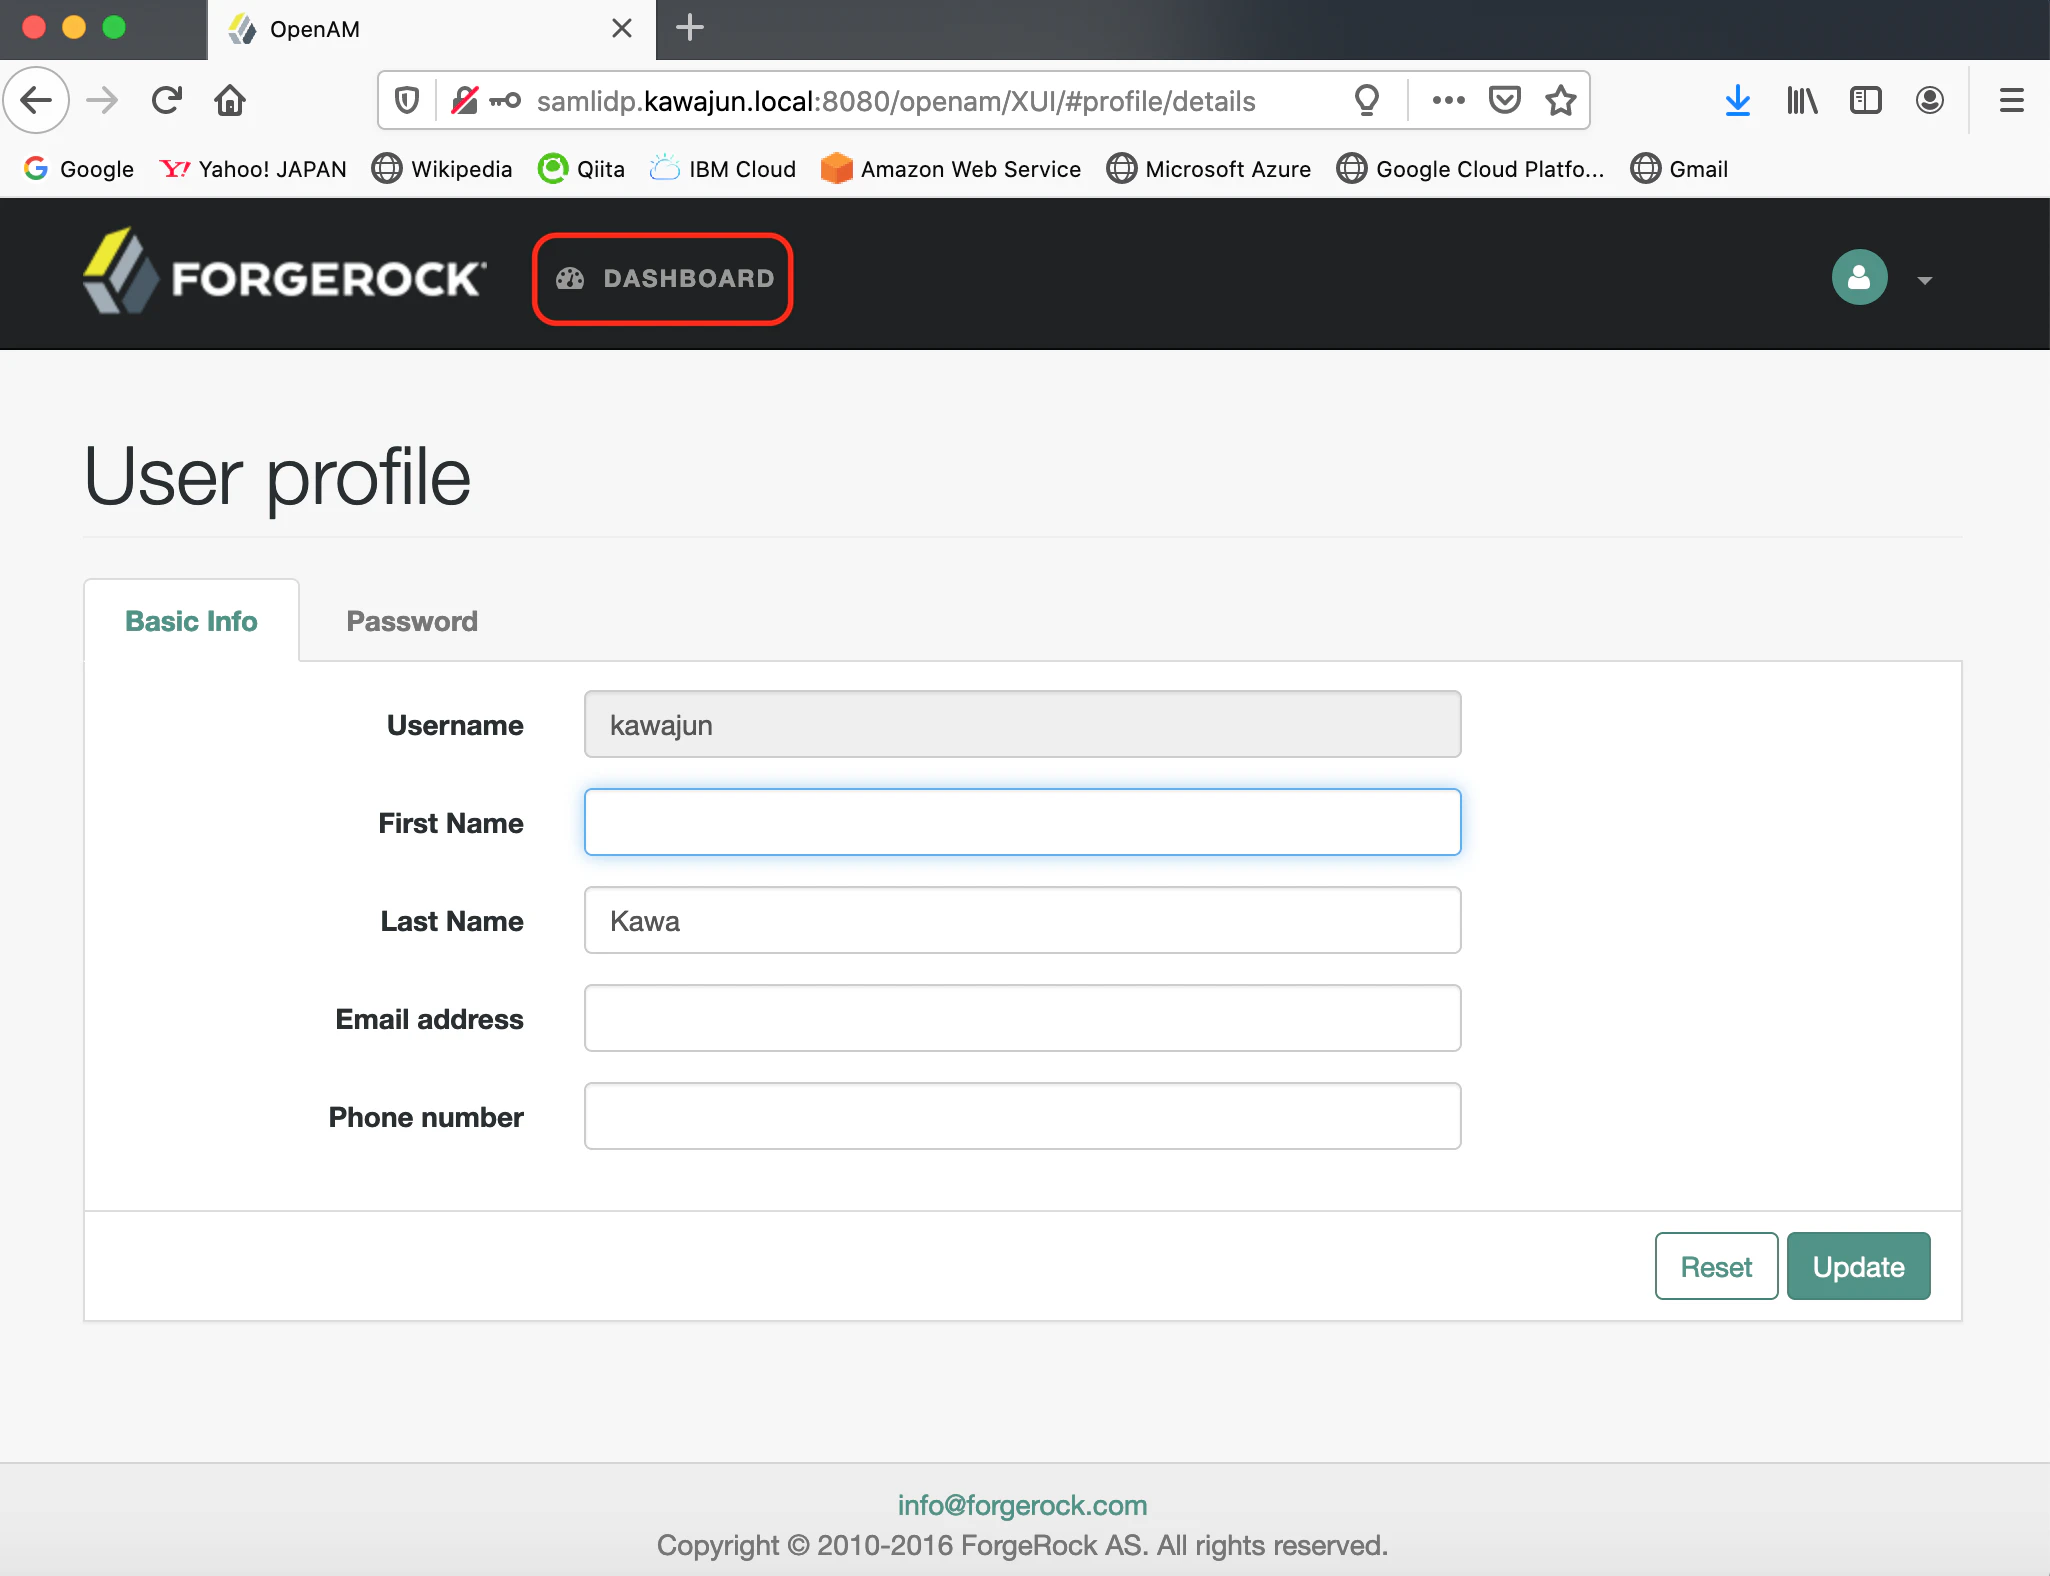The height and width of the screenshot is (1576, 2050).
Task: Open the Dashboard navigation item
Action: coord(664,278)
